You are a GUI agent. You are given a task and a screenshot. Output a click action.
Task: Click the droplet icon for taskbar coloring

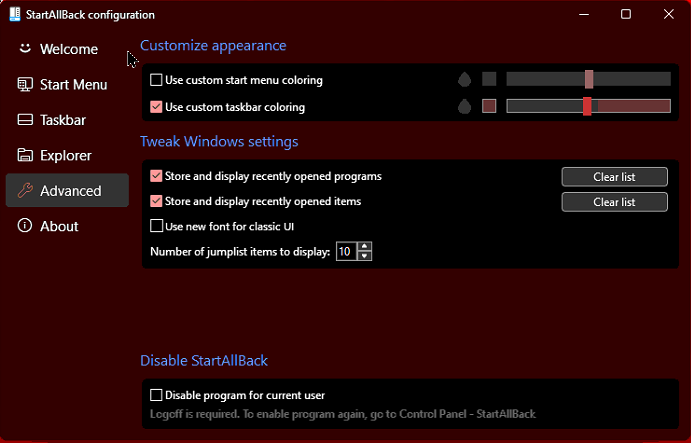465,106
